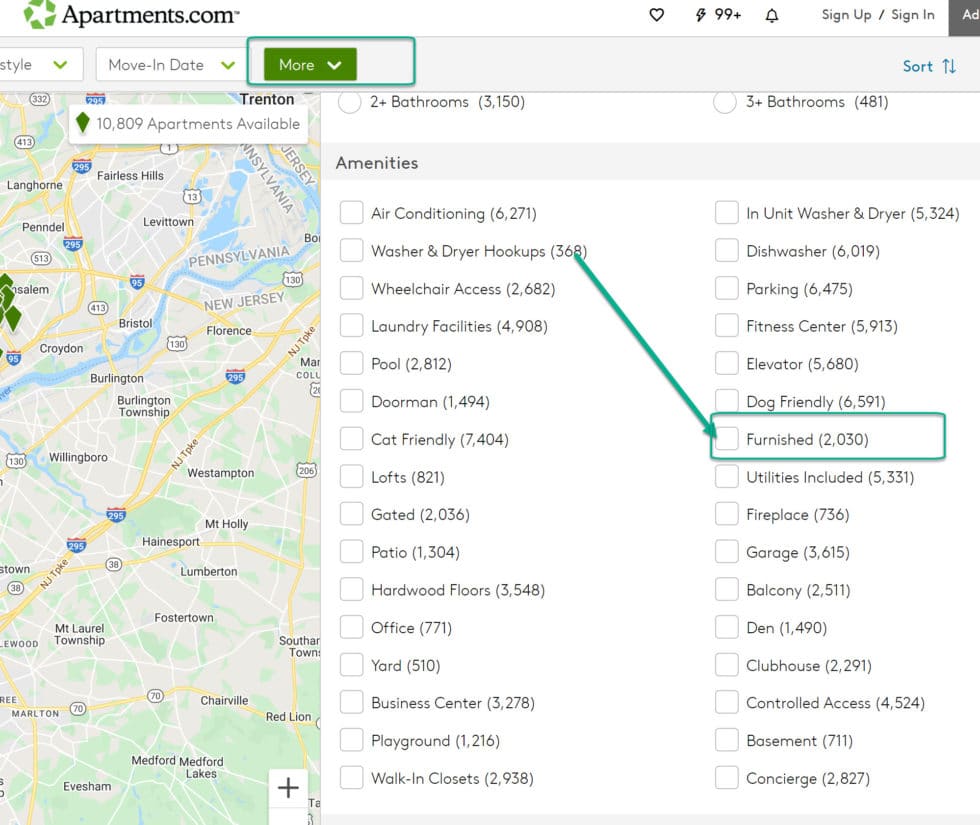The width and height of the screenshot is (980, 825).
Task: Click the Sign In link
Action: click(x=912, y=15)
